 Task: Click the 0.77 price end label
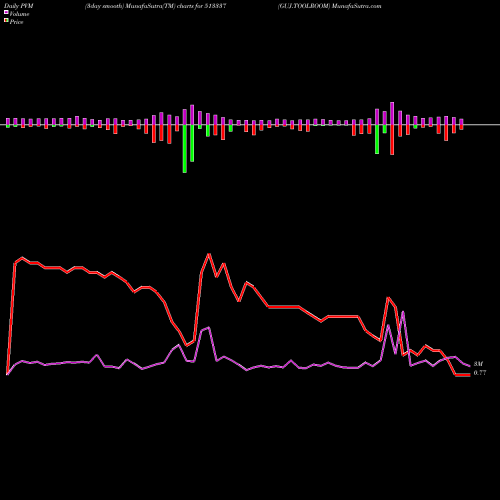tap(480, 373)
